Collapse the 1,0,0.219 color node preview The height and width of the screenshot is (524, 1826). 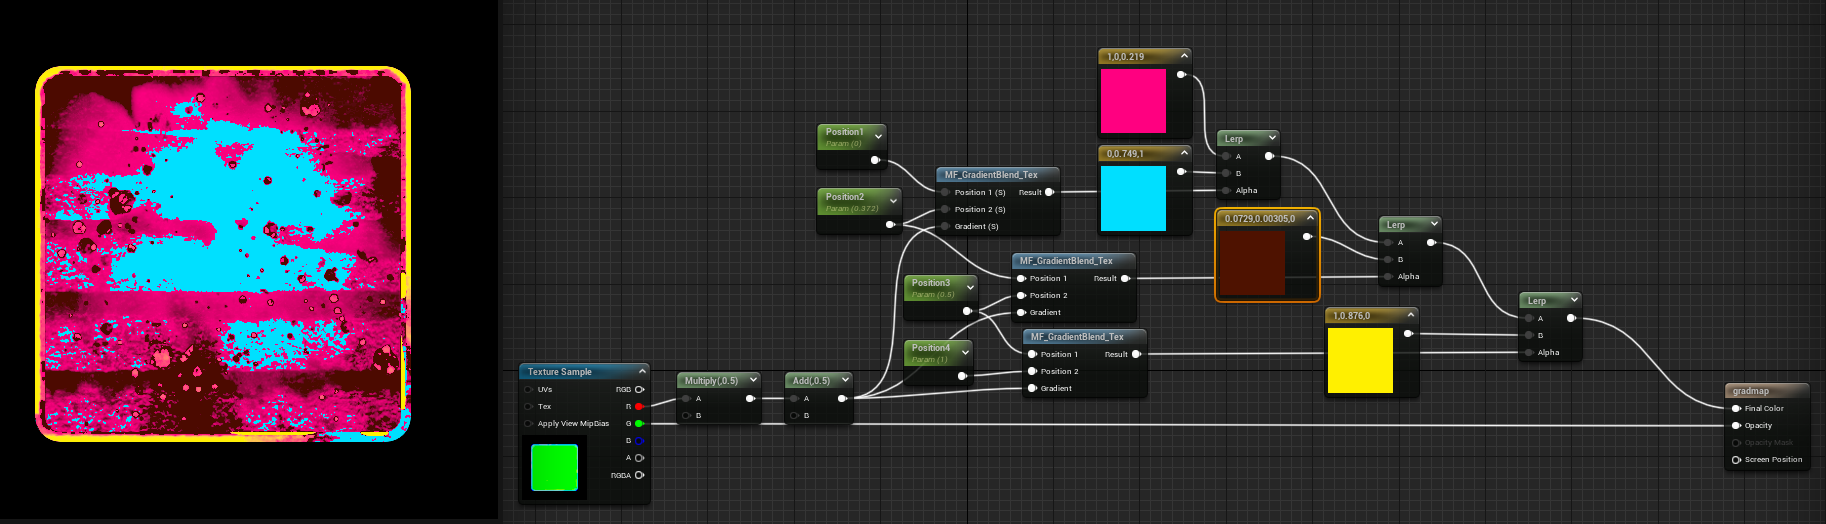coord(1184,56)
